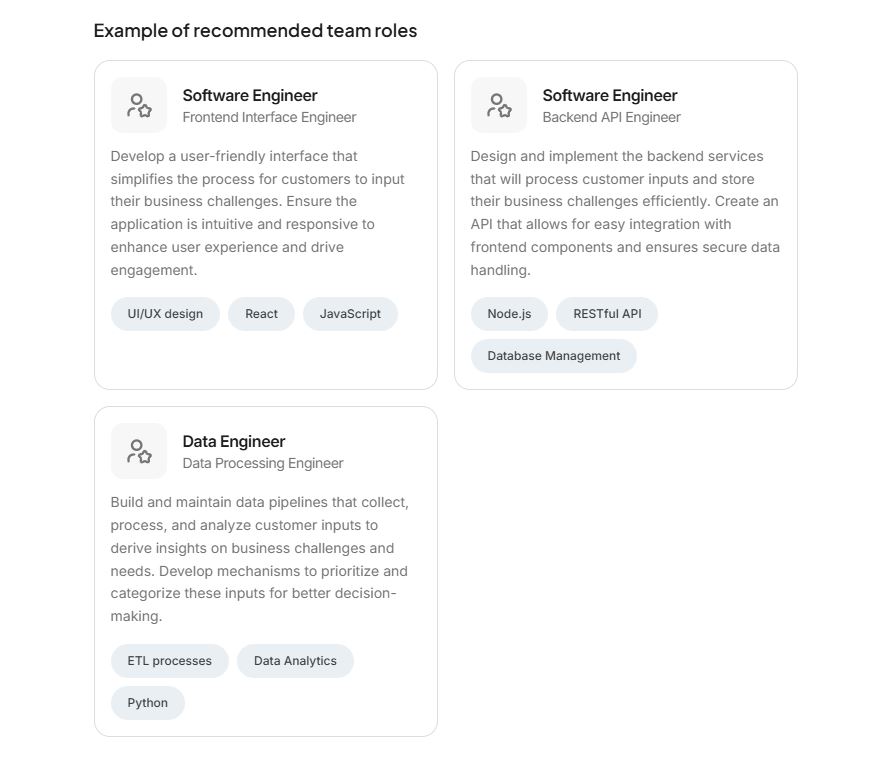Click the ETL processes tag
Image resolution: width=894 pixels, height=777 pixels.
tap(169, 661)
